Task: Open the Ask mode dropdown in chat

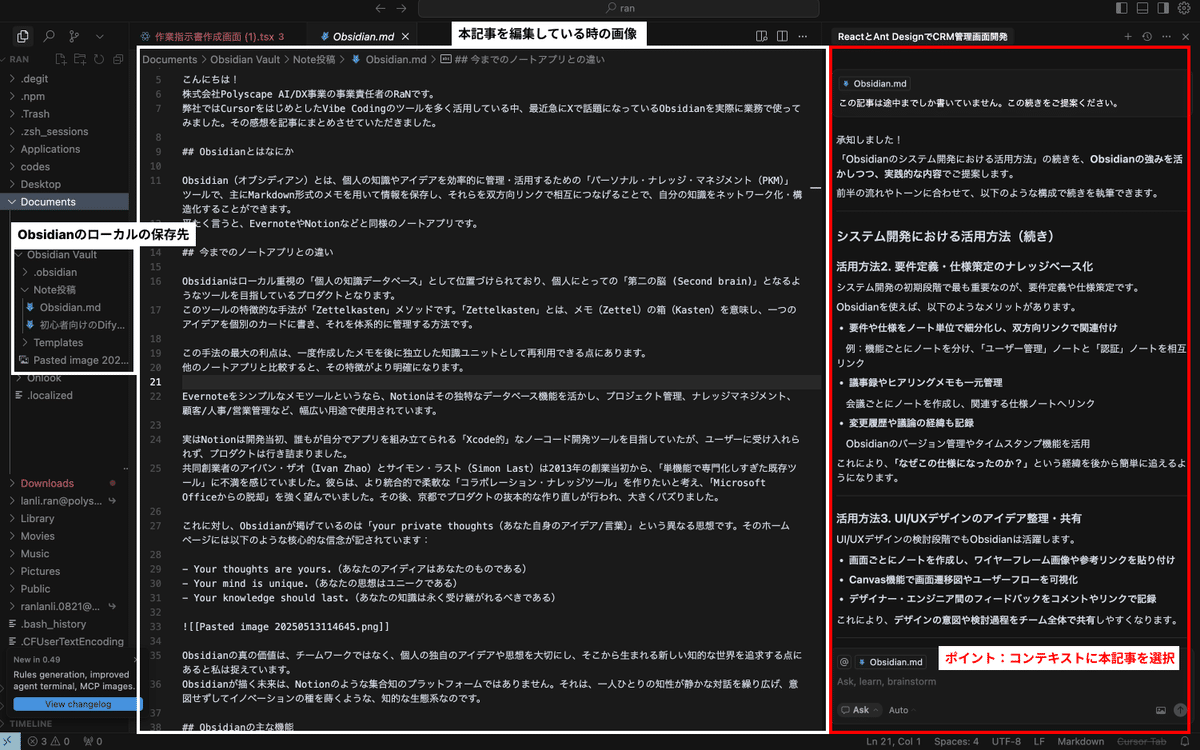Action: pos(860,708)
